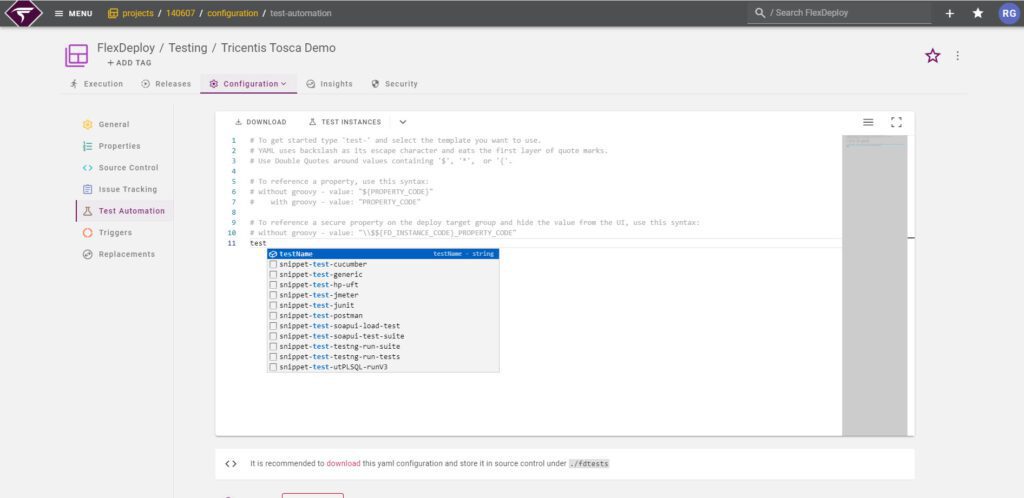Choose snippet-test-cucumber from suggestions
The height and width of the screenshot is (498, 1024).
pyautogui.click(x=383, y=264)
